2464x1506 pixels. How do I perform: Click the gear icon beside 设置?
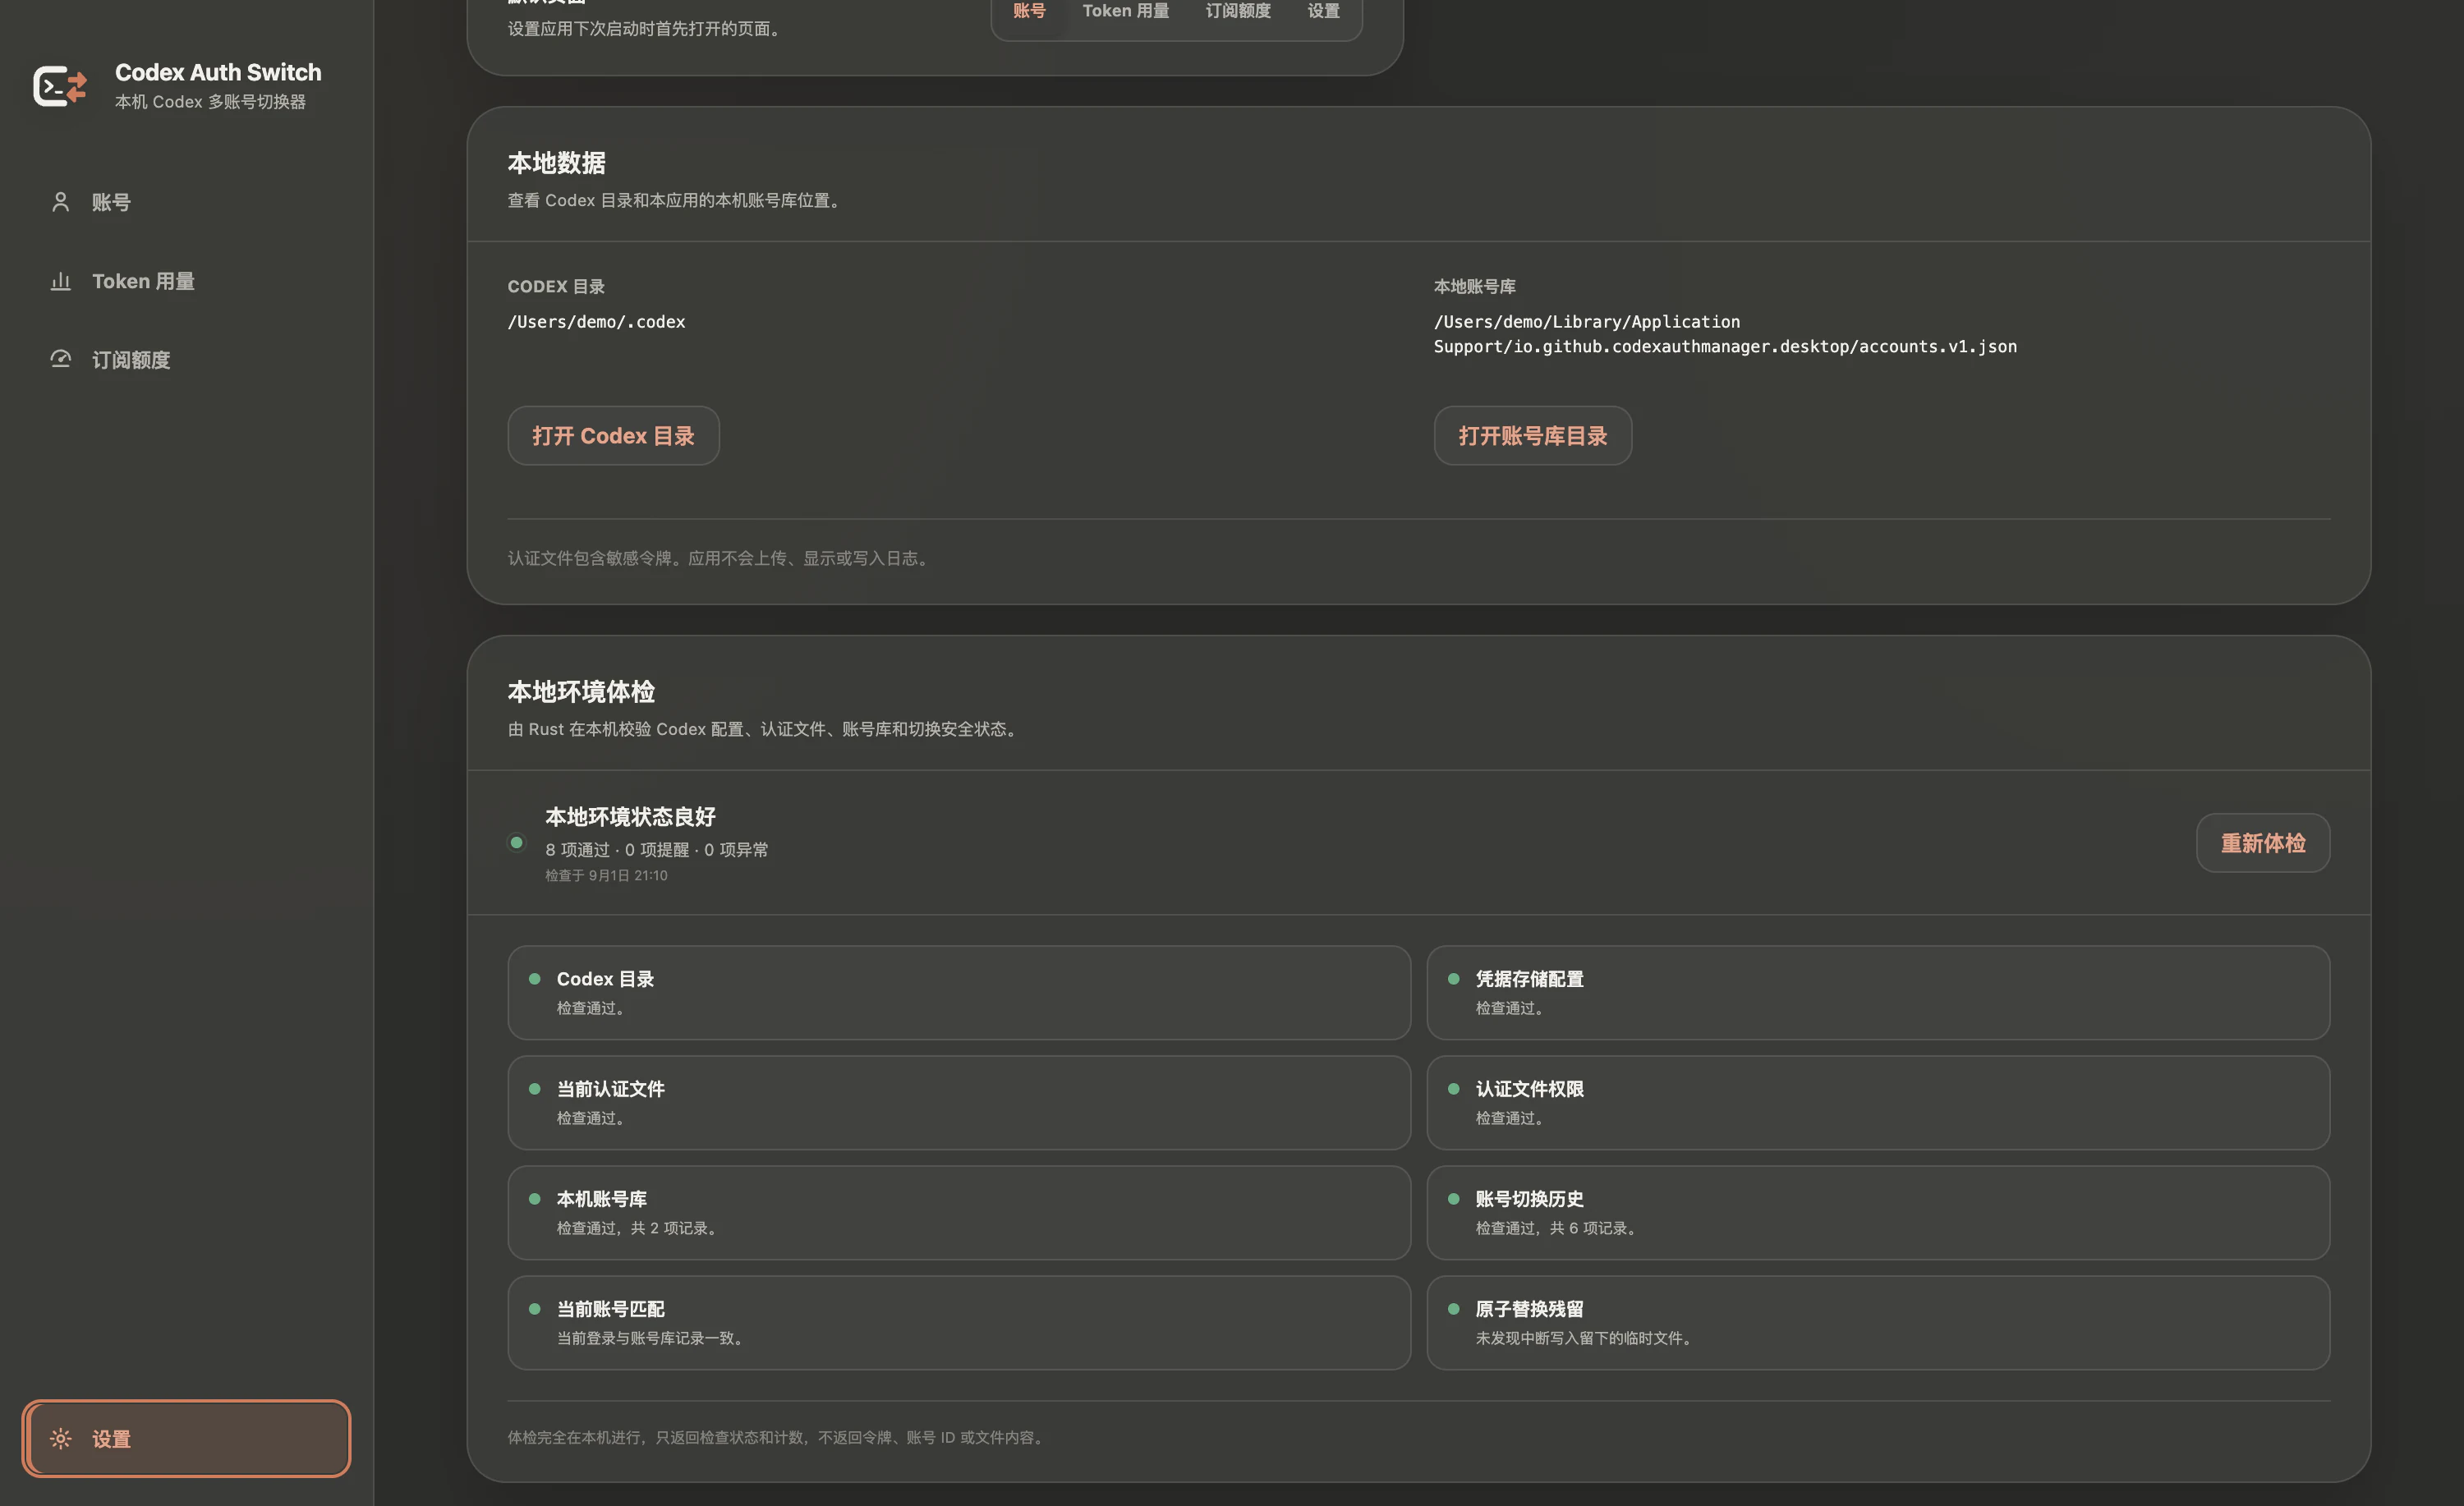61,1438
